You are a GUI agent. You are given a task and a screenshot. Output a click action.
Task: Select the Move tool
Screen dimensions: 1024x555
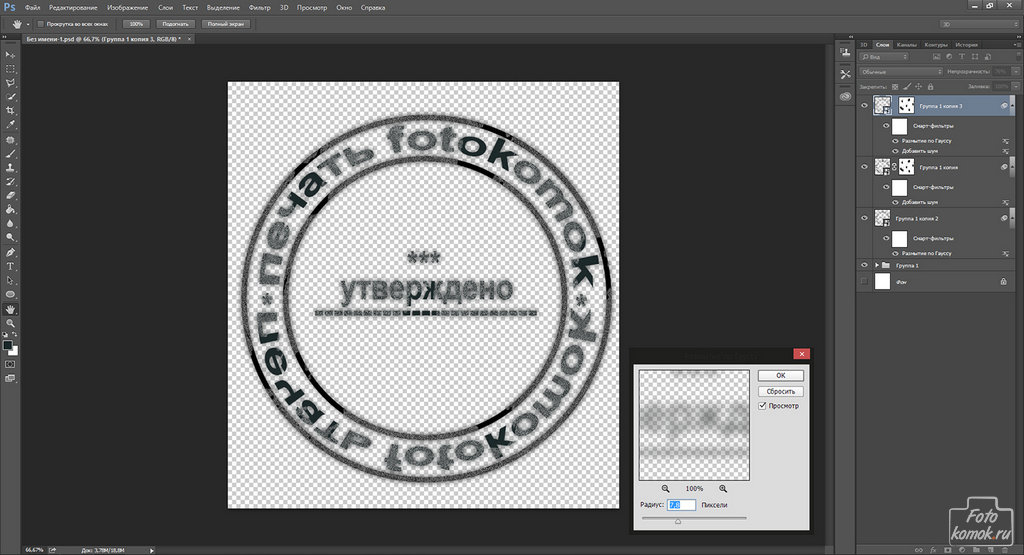10,55
